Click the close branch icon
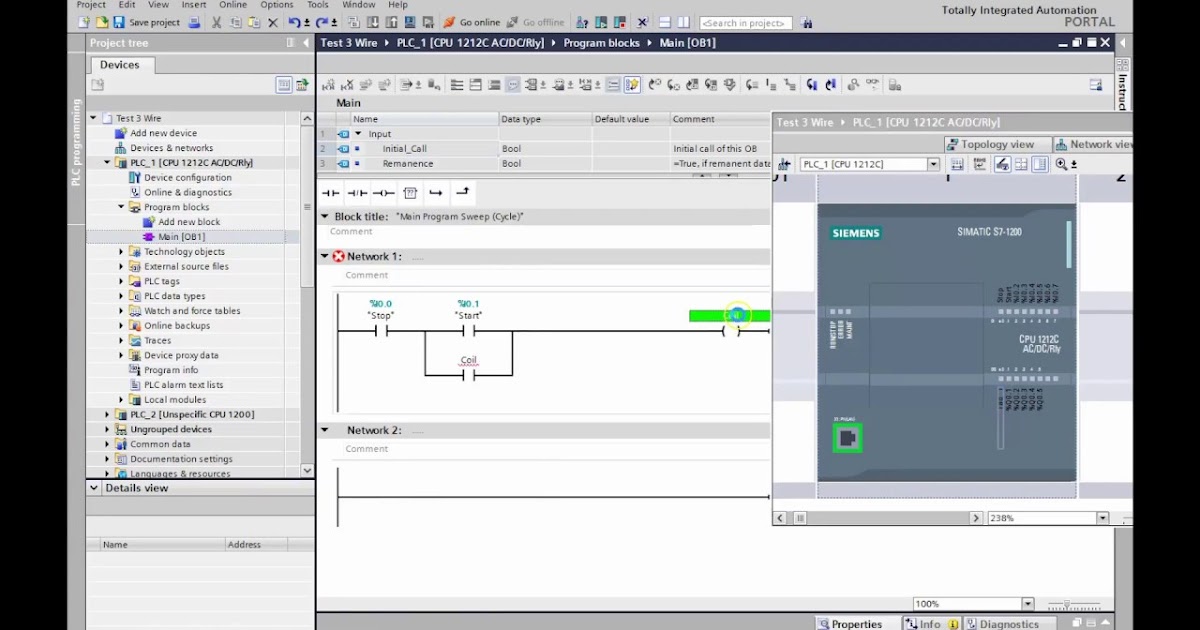1200x630 pixels. (462, 192)
